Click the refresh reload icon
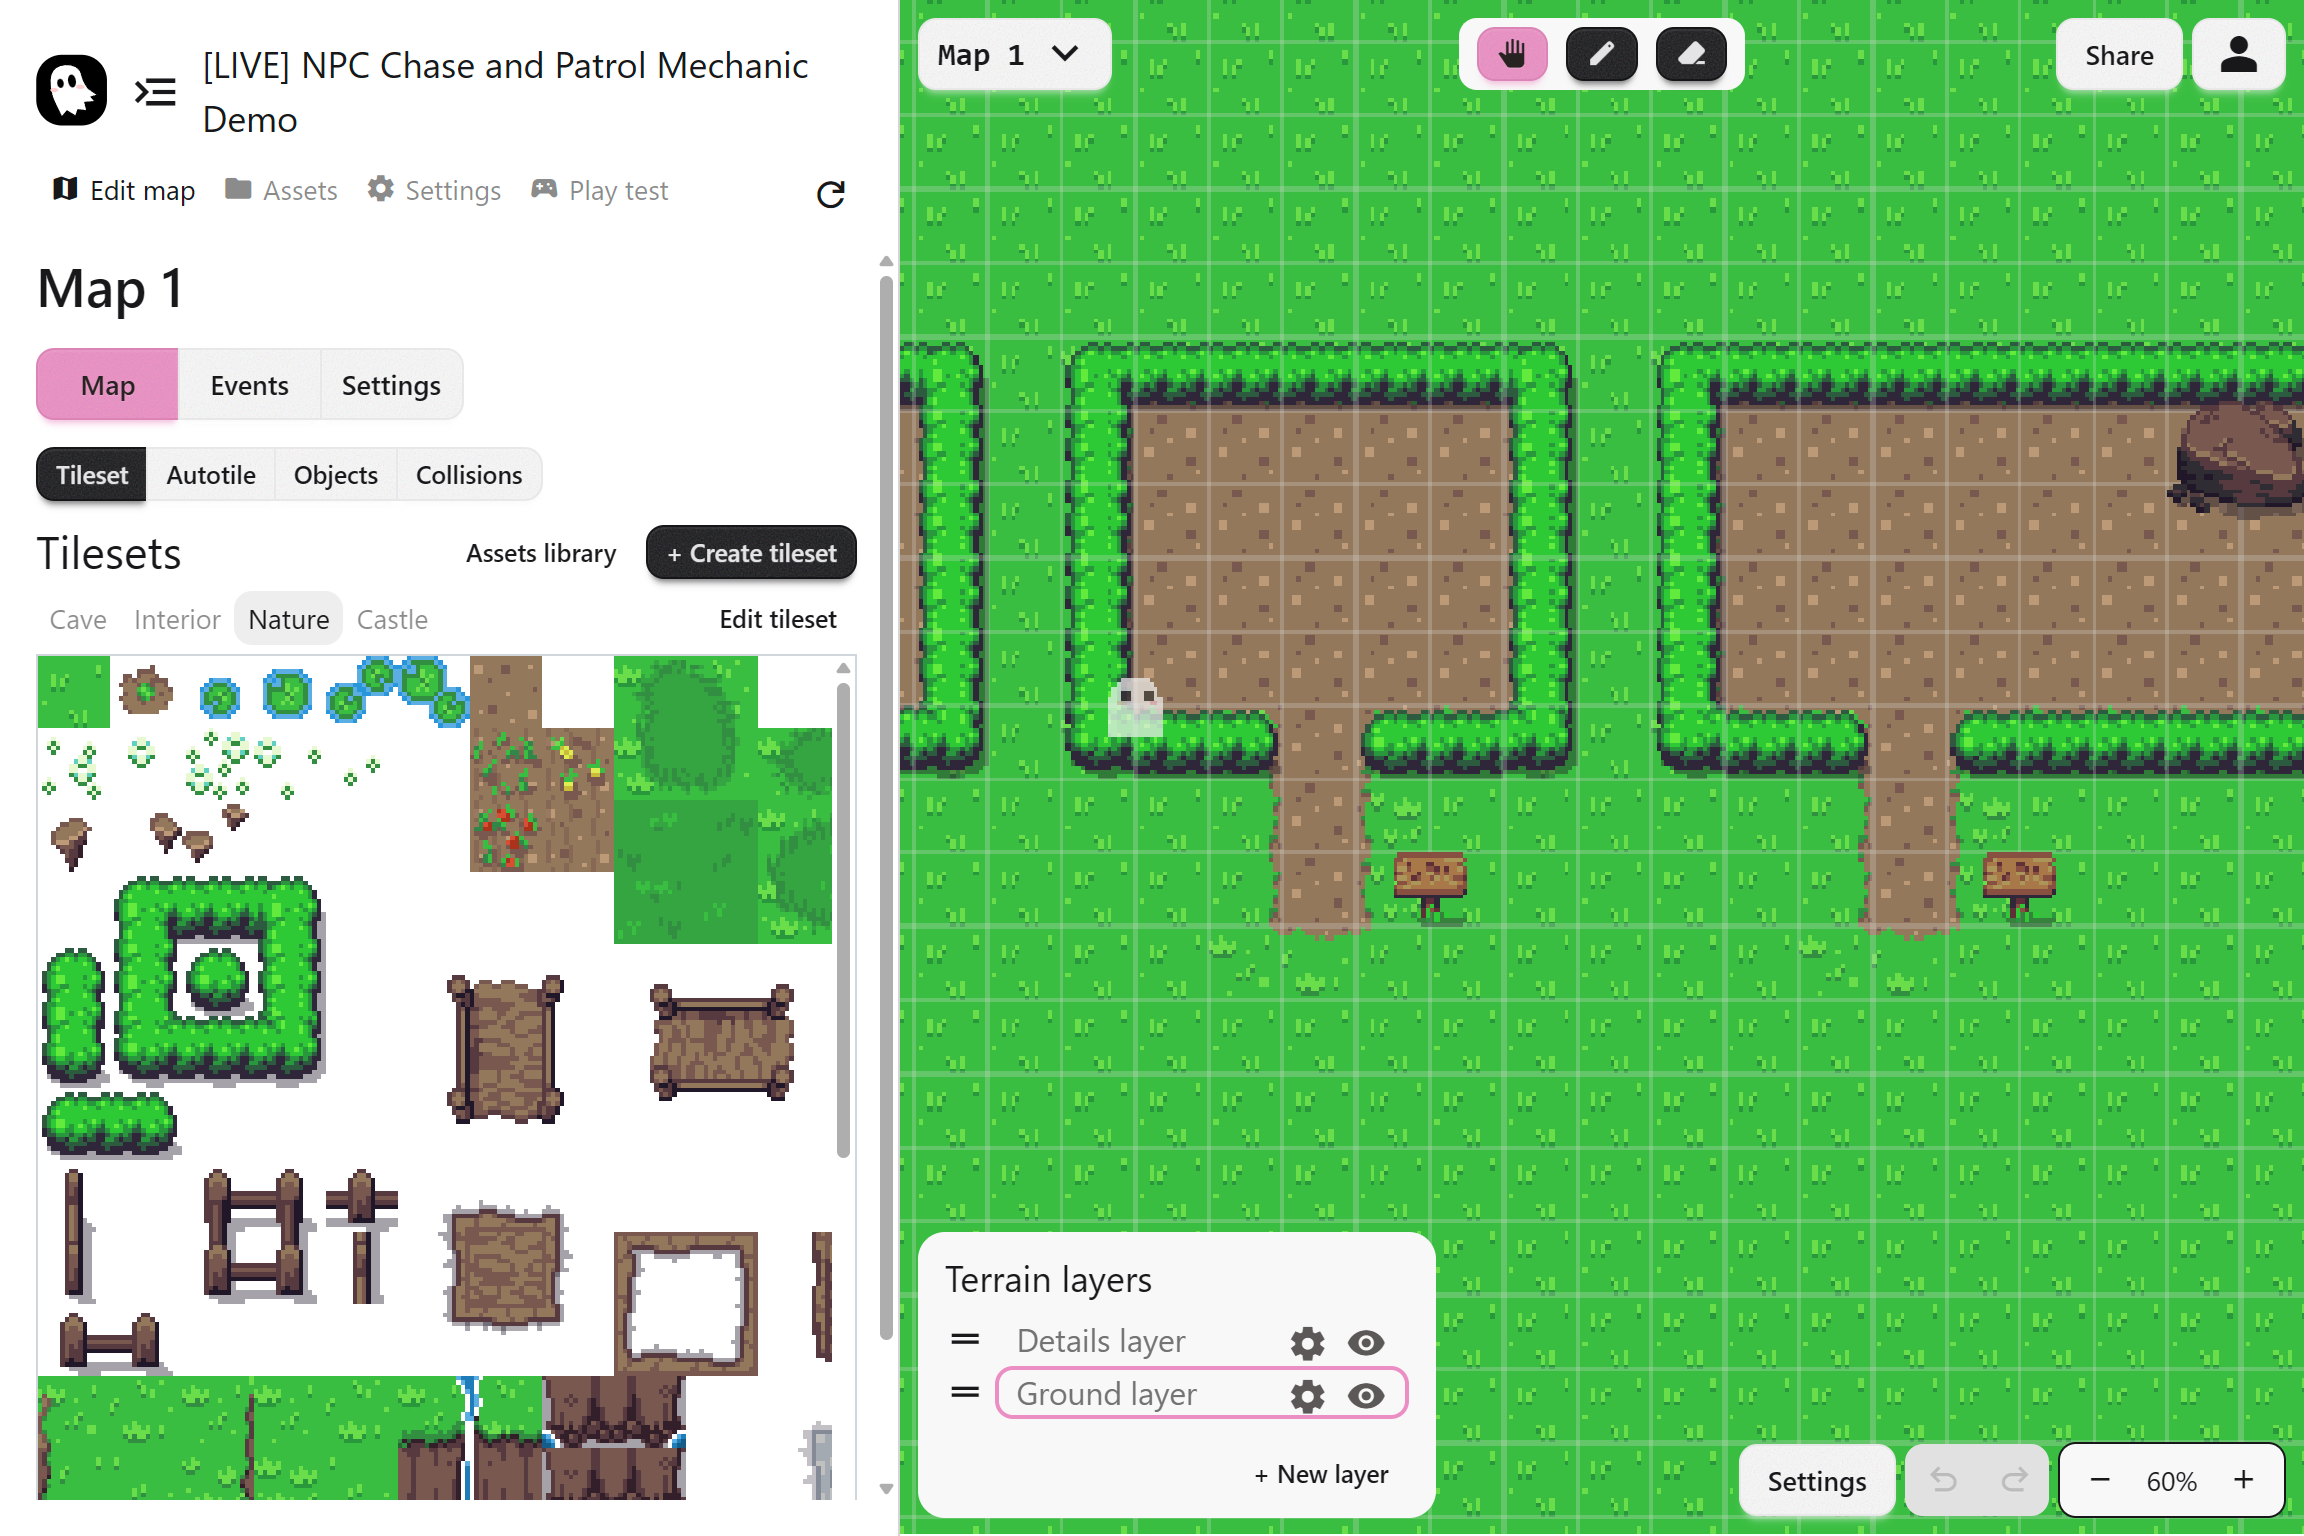Image resolution: width=2304 pixels, height=1536 pixels. point(830,194)
